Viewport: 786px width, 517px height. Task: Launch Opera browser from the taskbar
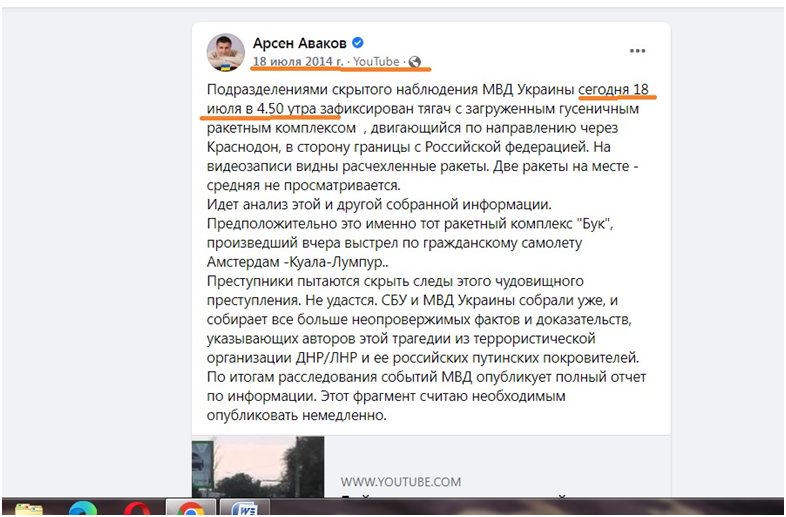(137, 508)
